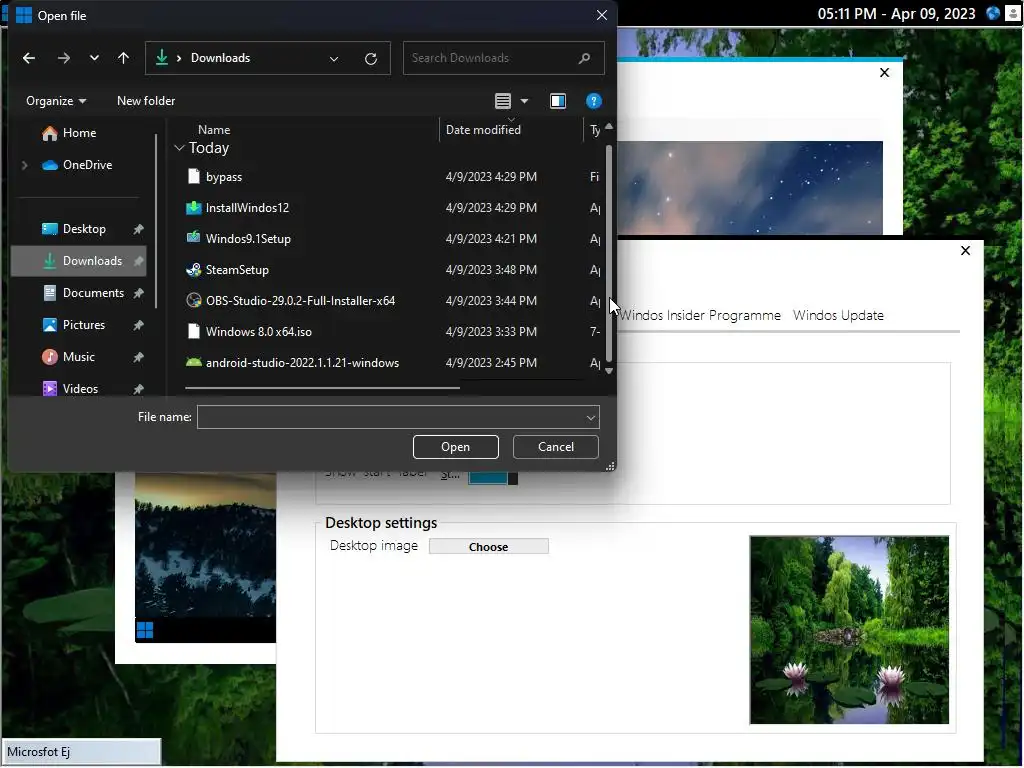Unpin Desktop using its pin icon
Image resolution: width=1024 pixels, height=768 pixels.
pos(138,229)
